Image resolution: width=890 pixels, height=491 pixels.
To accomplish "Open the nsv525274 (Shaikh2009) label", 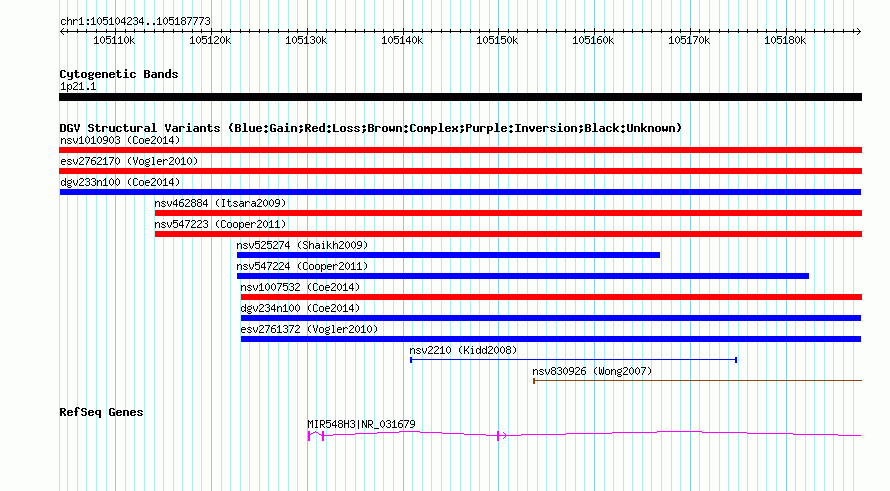I will (x=302, y=245).
